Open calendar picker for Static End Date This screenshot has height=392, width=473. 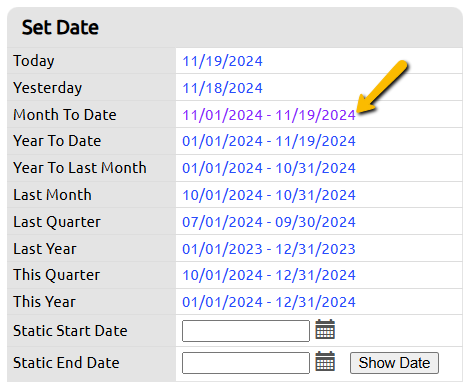tap(325, 361)
